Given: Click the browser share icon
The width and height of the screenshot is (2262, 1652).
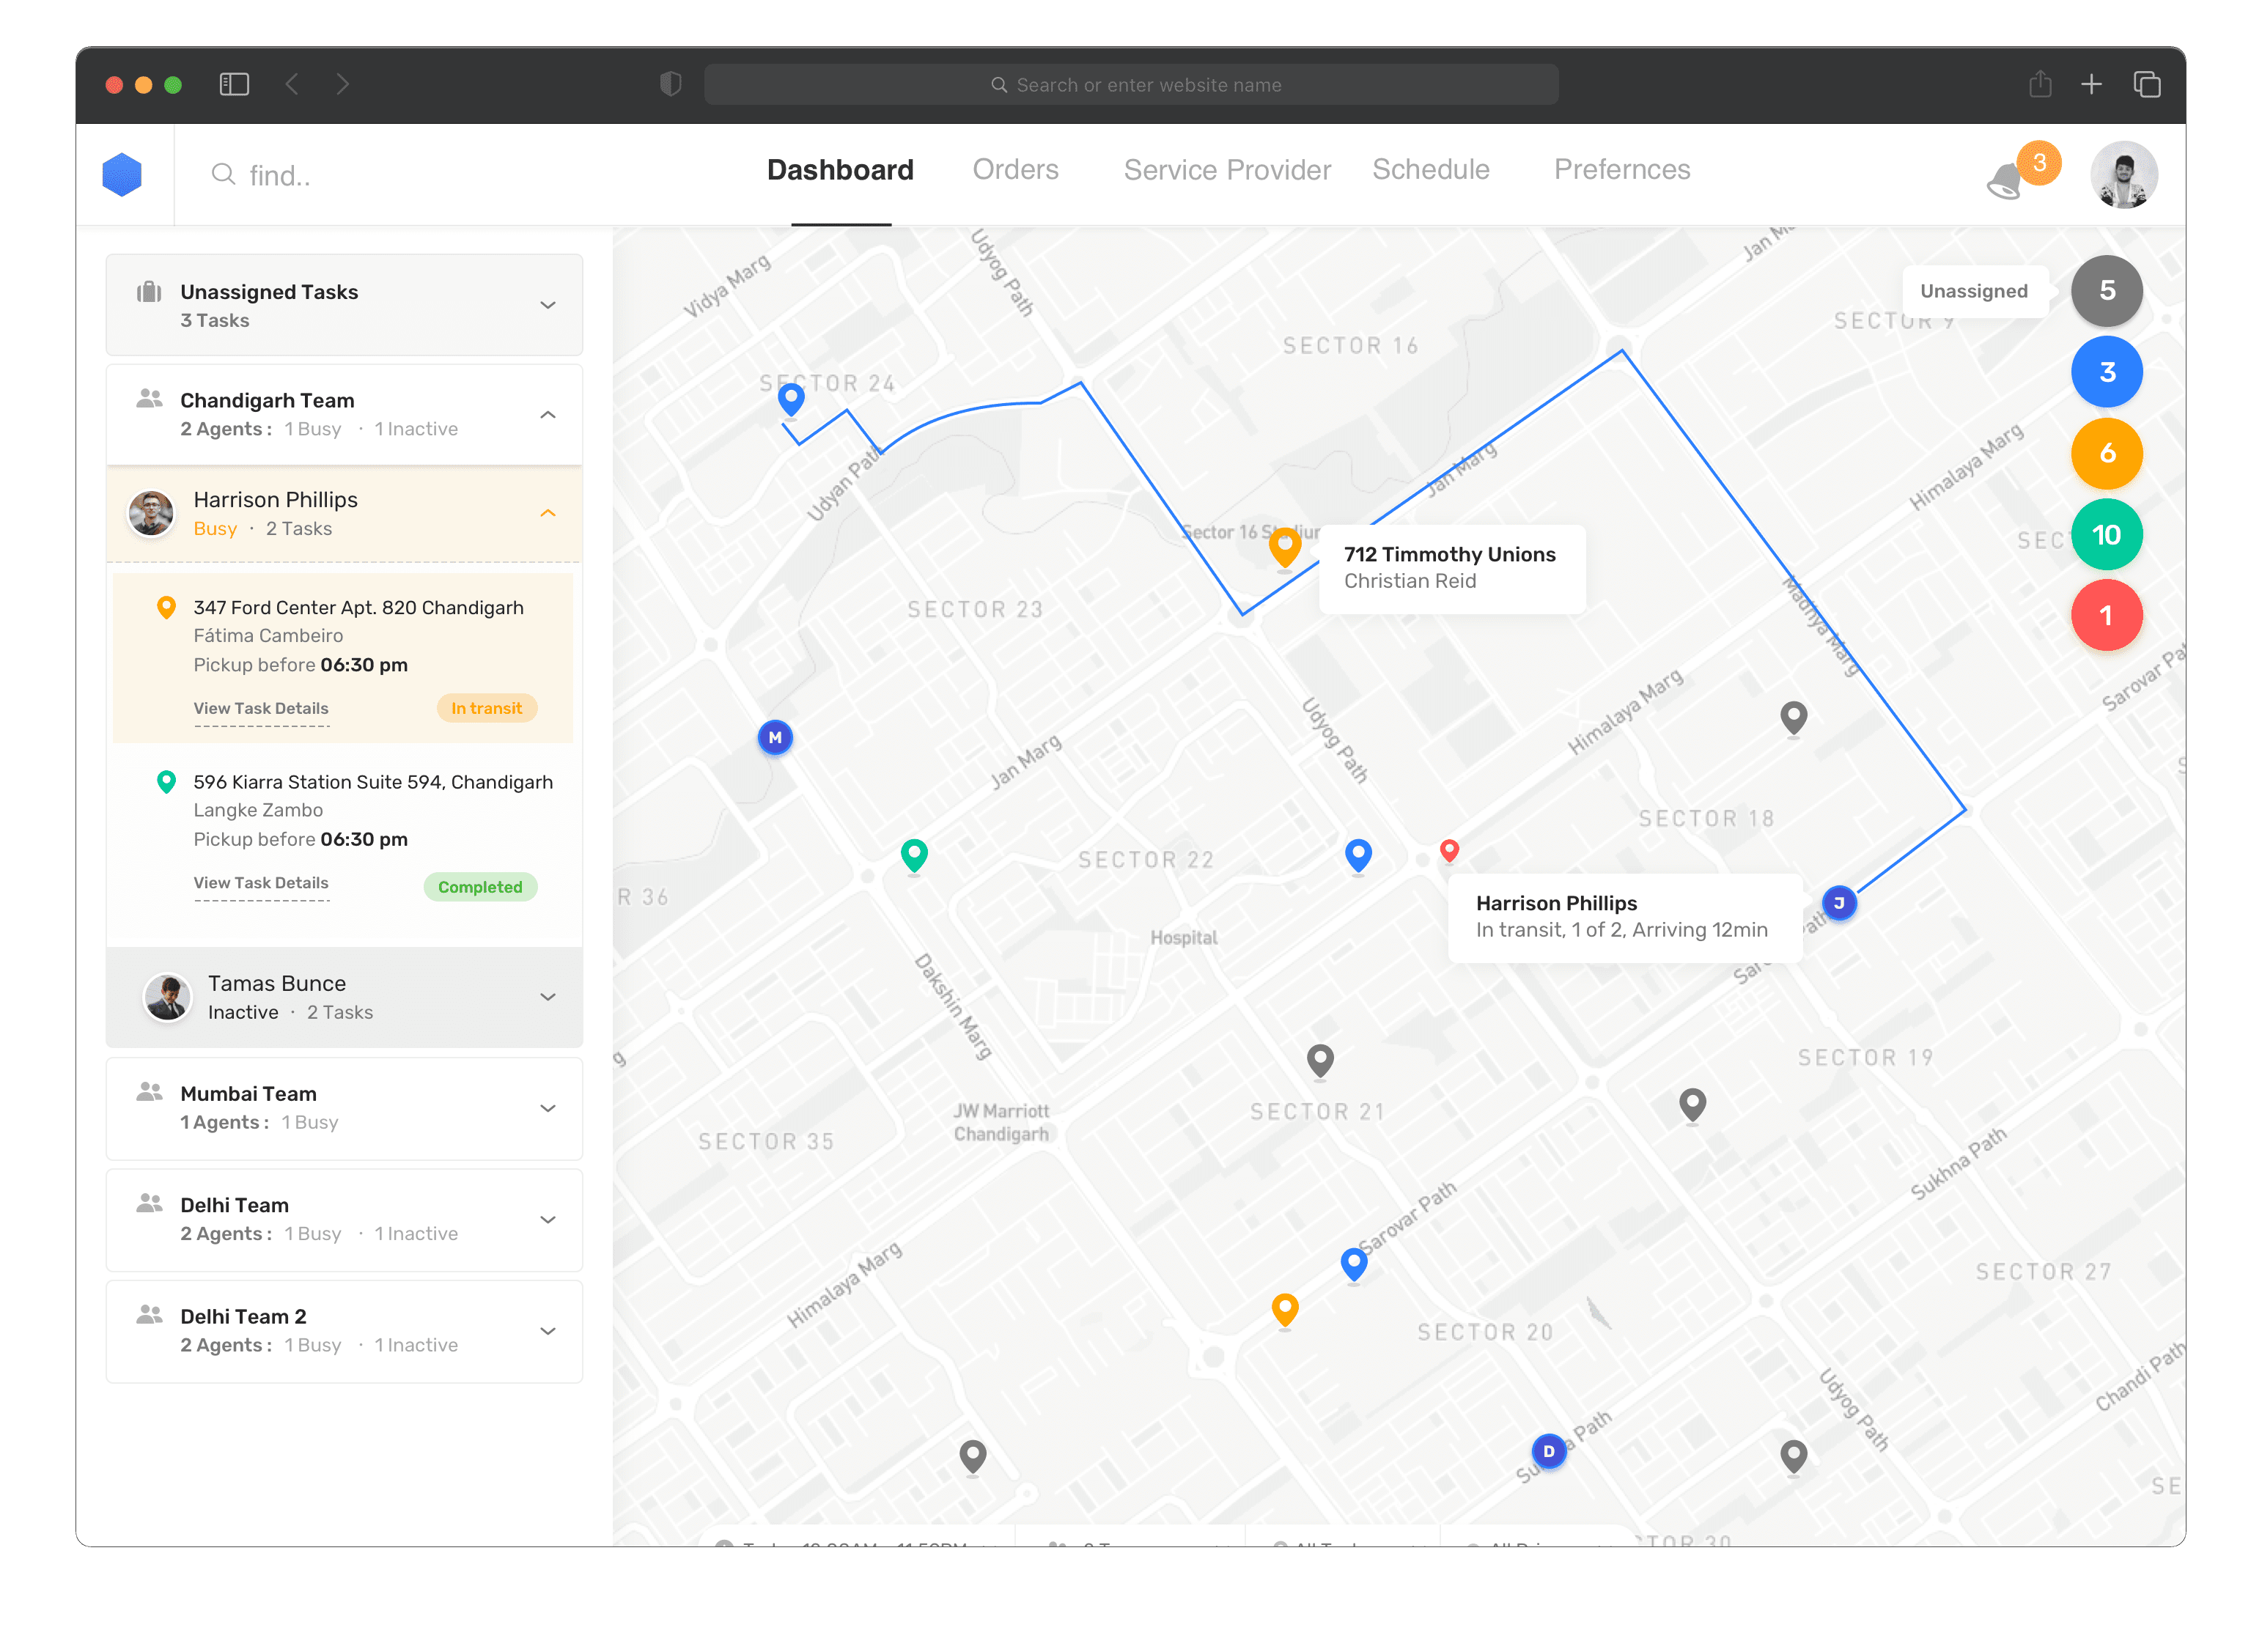Looking at the screenshot, I should coord(2040,84).
